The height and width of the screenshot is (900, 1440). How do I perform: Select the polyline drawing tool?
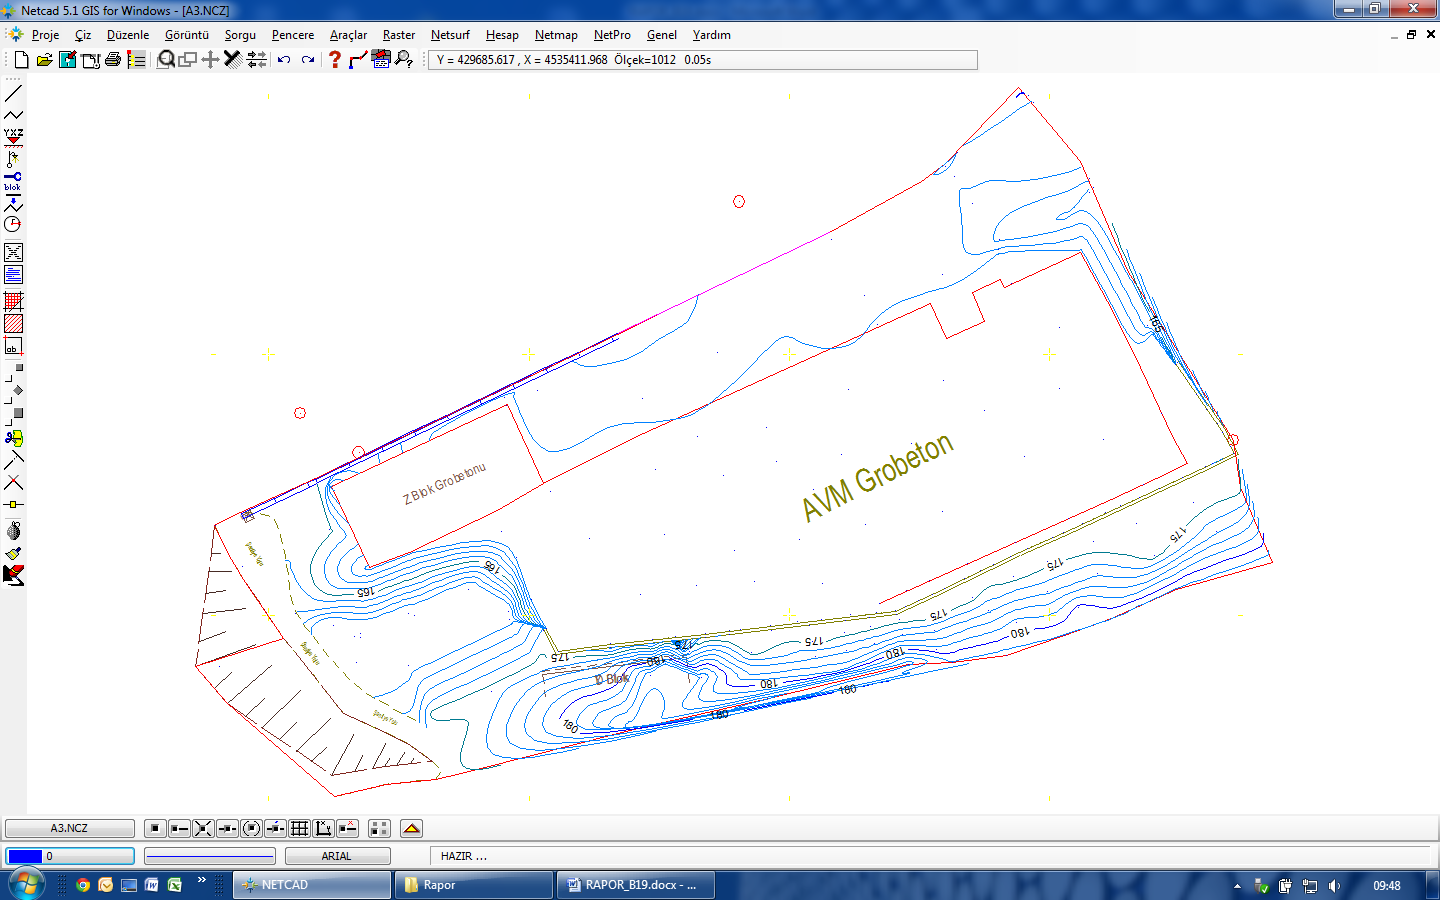pos(13,115)
